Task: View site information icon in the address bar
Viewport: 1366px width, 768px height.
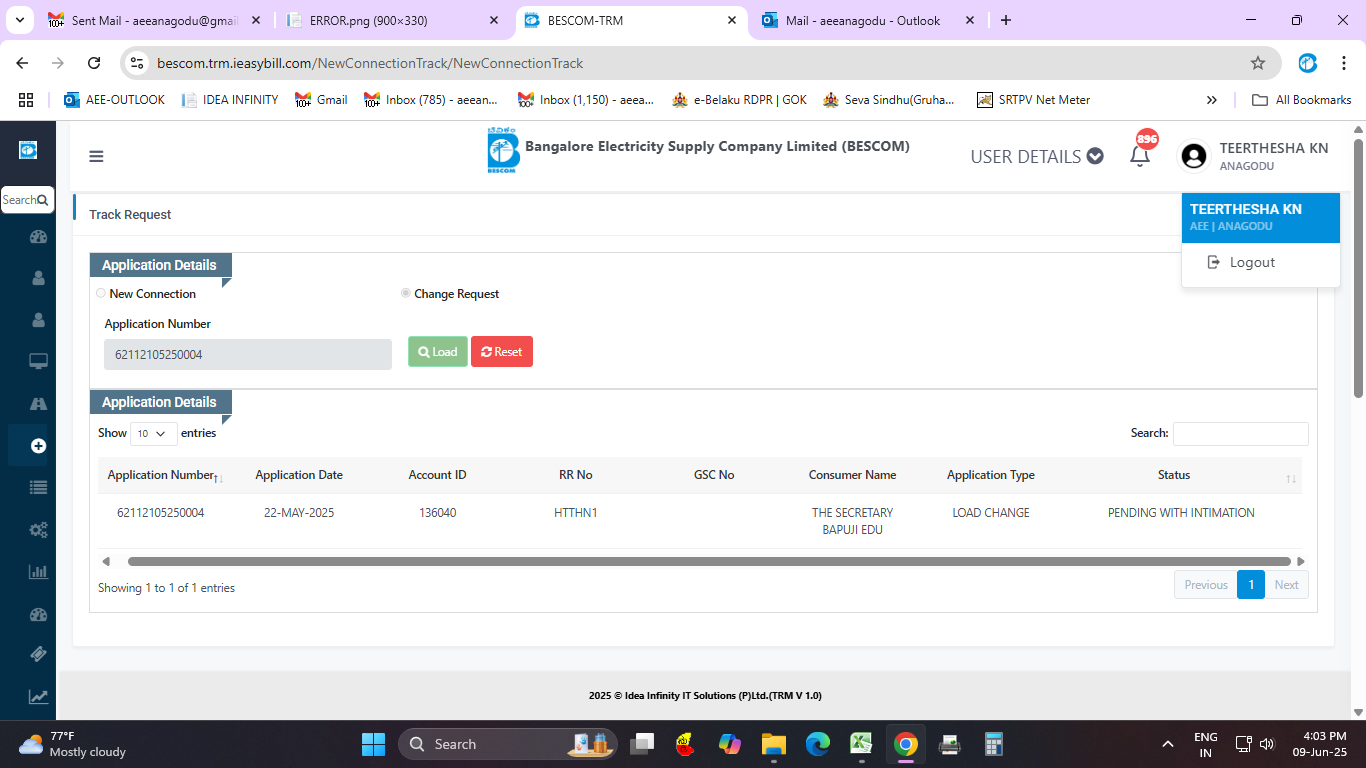Action: [137, 63]
